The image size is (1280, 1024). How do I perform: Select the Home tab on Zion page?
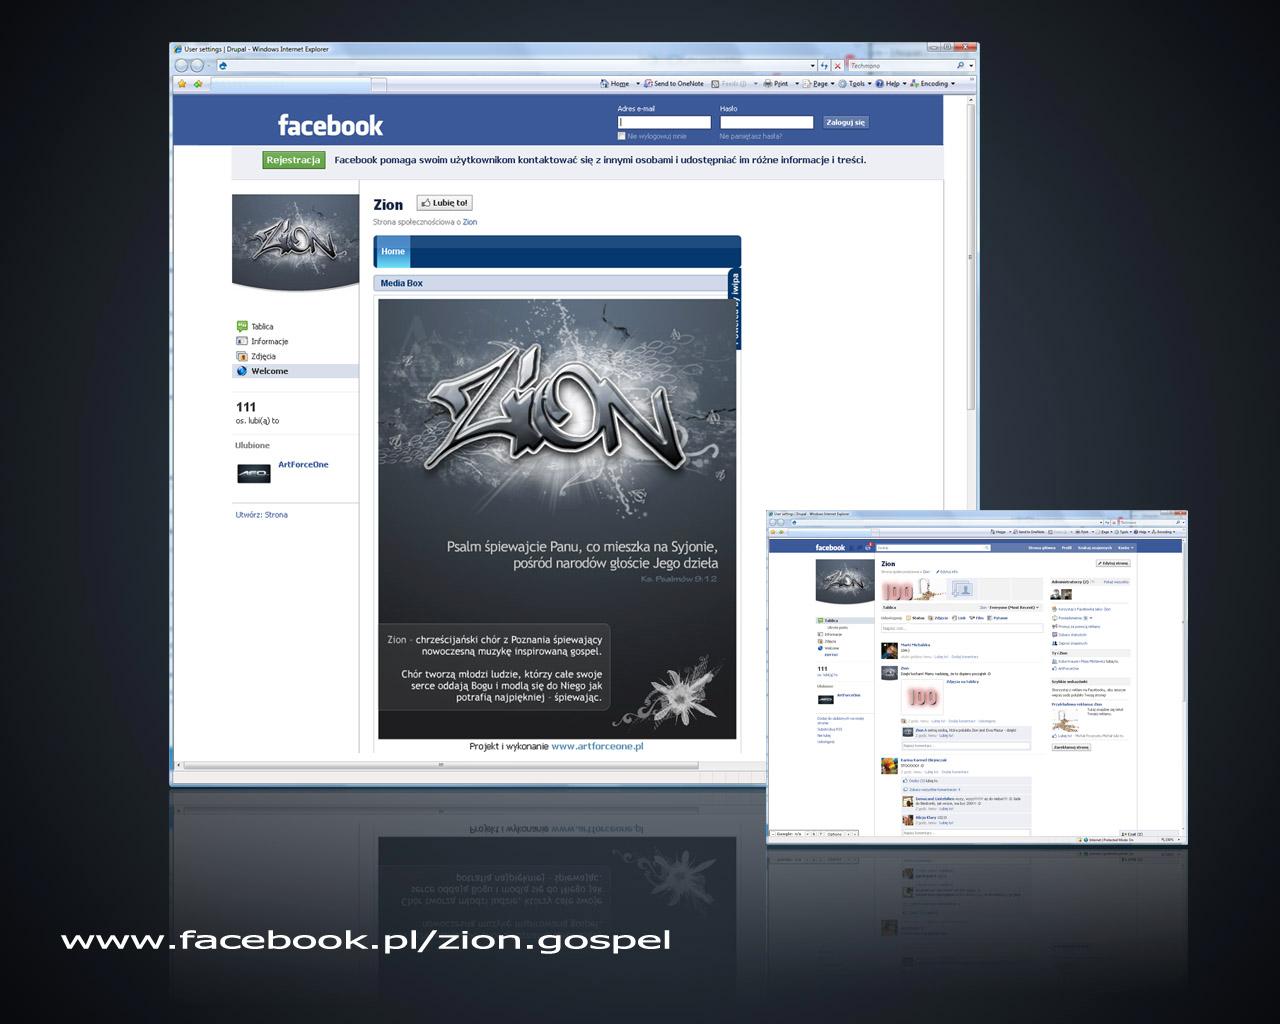coord(393,251)
